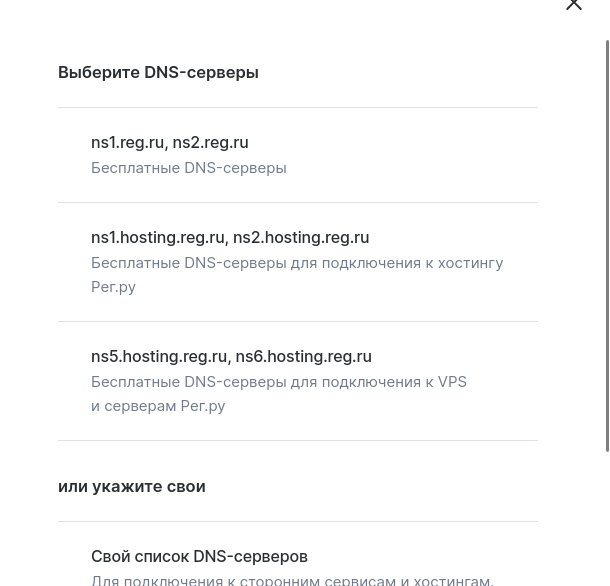Click 'Бесплатные DNS-серверы' description under ns1.reg.ru
This screenshot has height=586, width=610.
pyautogui.click(x=188, y=168)
